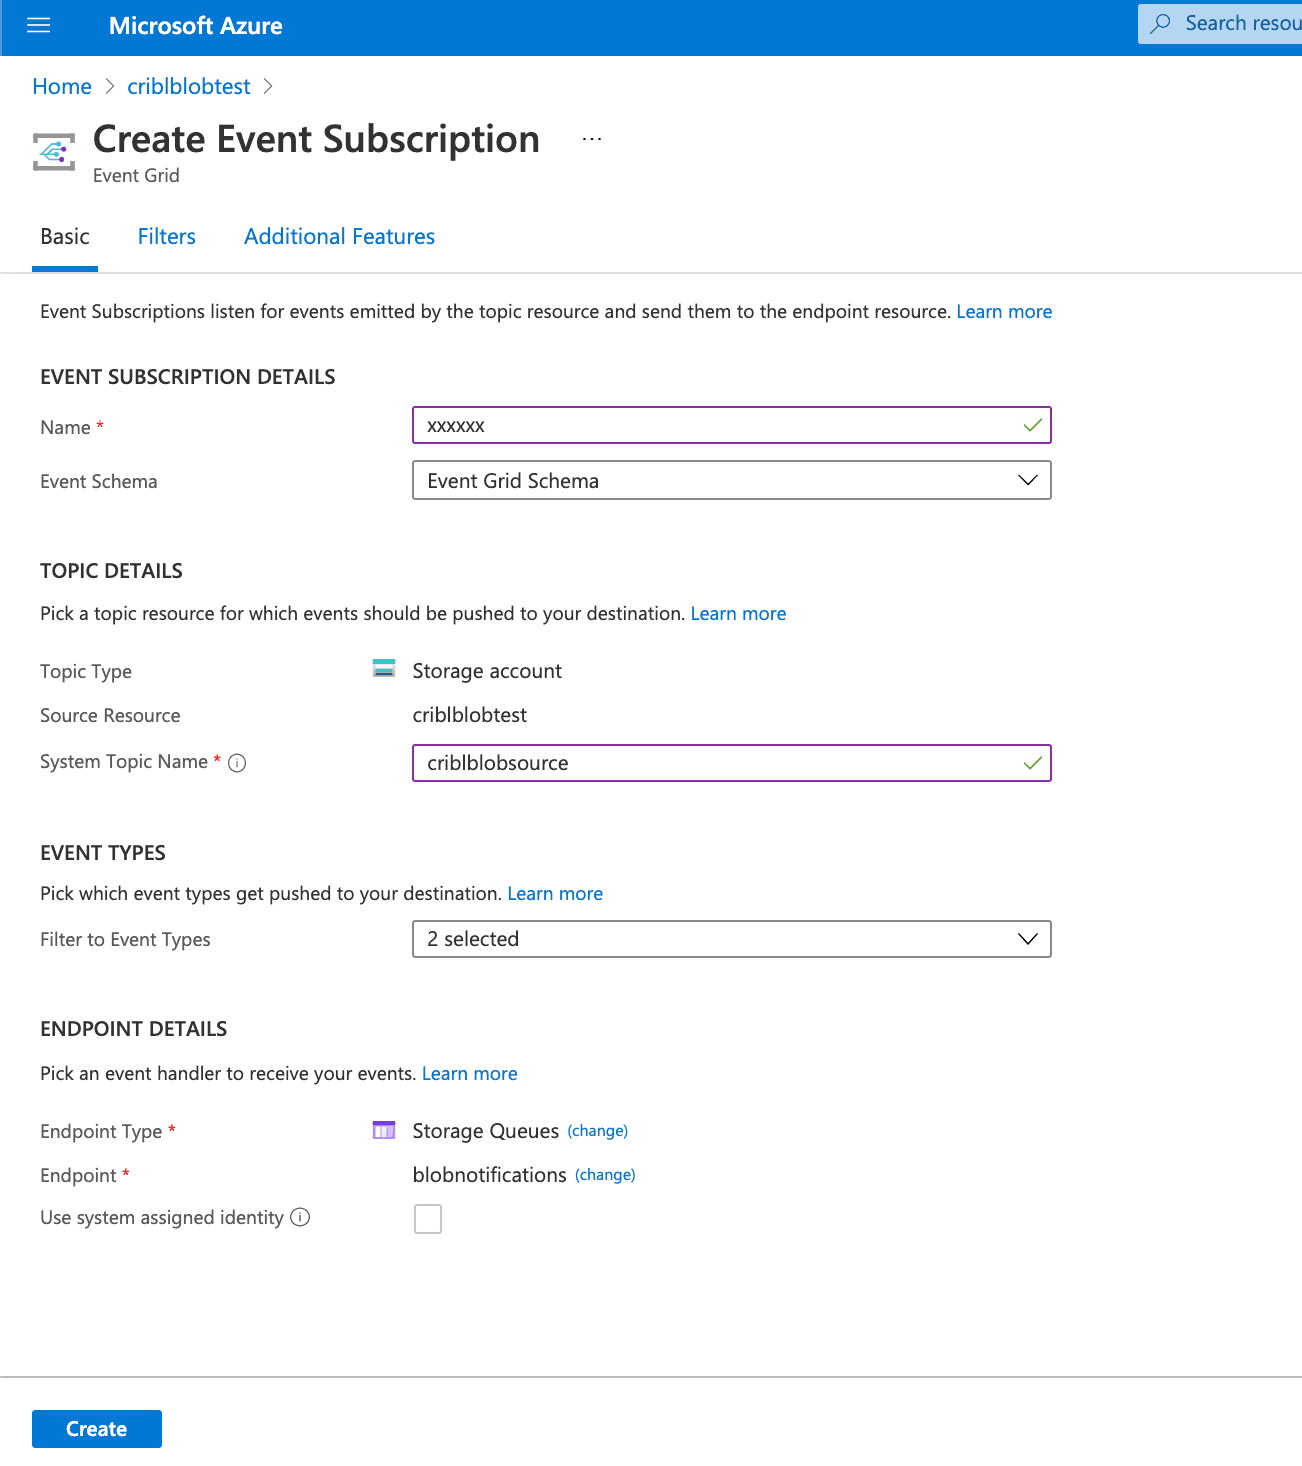The height and width of the screenshot is (1466, 1302).
Task: Switch to the Filters tab
Action: (x=166, y=236)
